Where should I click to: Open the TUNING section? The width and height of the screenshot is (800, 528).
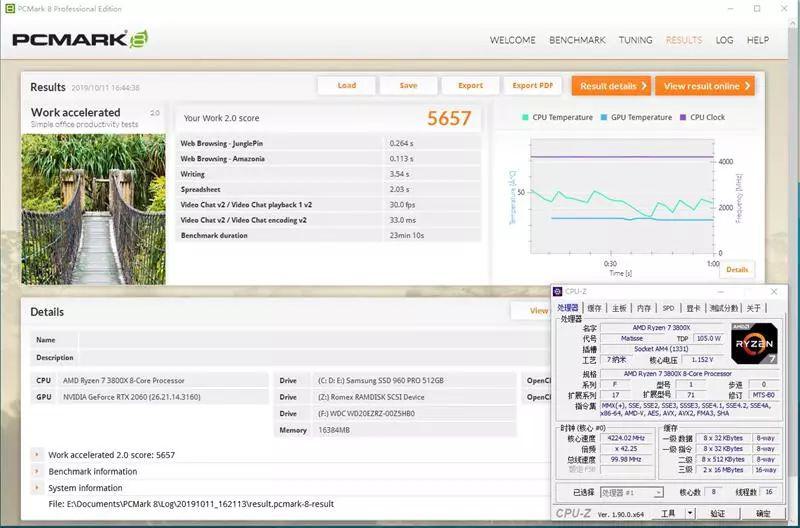[636, 40]
